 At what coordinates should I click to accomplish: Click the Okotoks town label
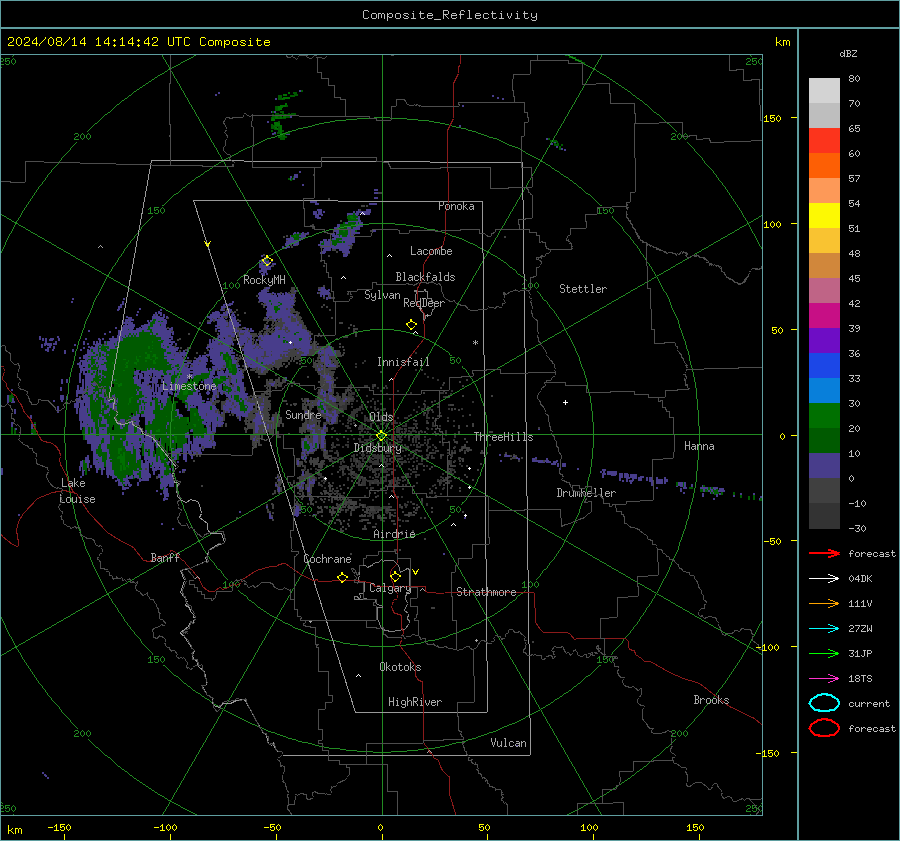[400, 667]
